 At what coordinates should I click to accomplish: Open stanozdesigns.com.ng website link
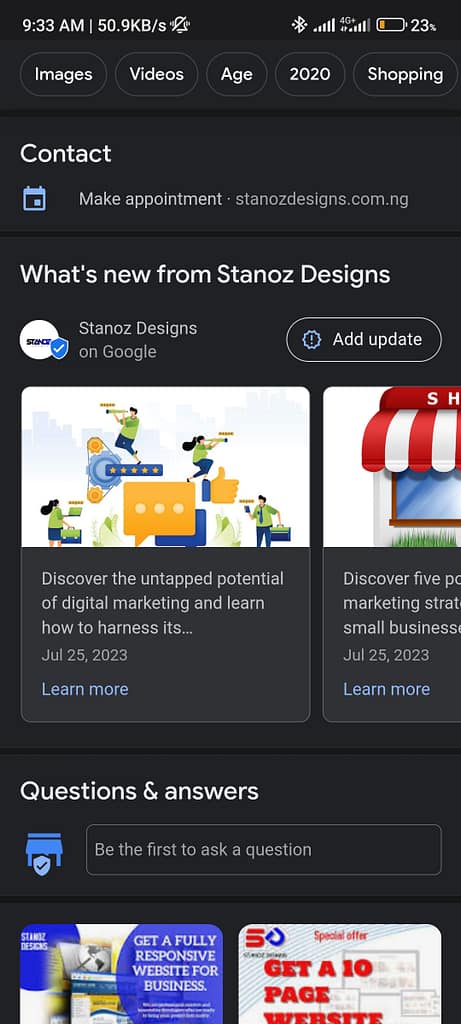pyautogui.click(x=322, y=199)
